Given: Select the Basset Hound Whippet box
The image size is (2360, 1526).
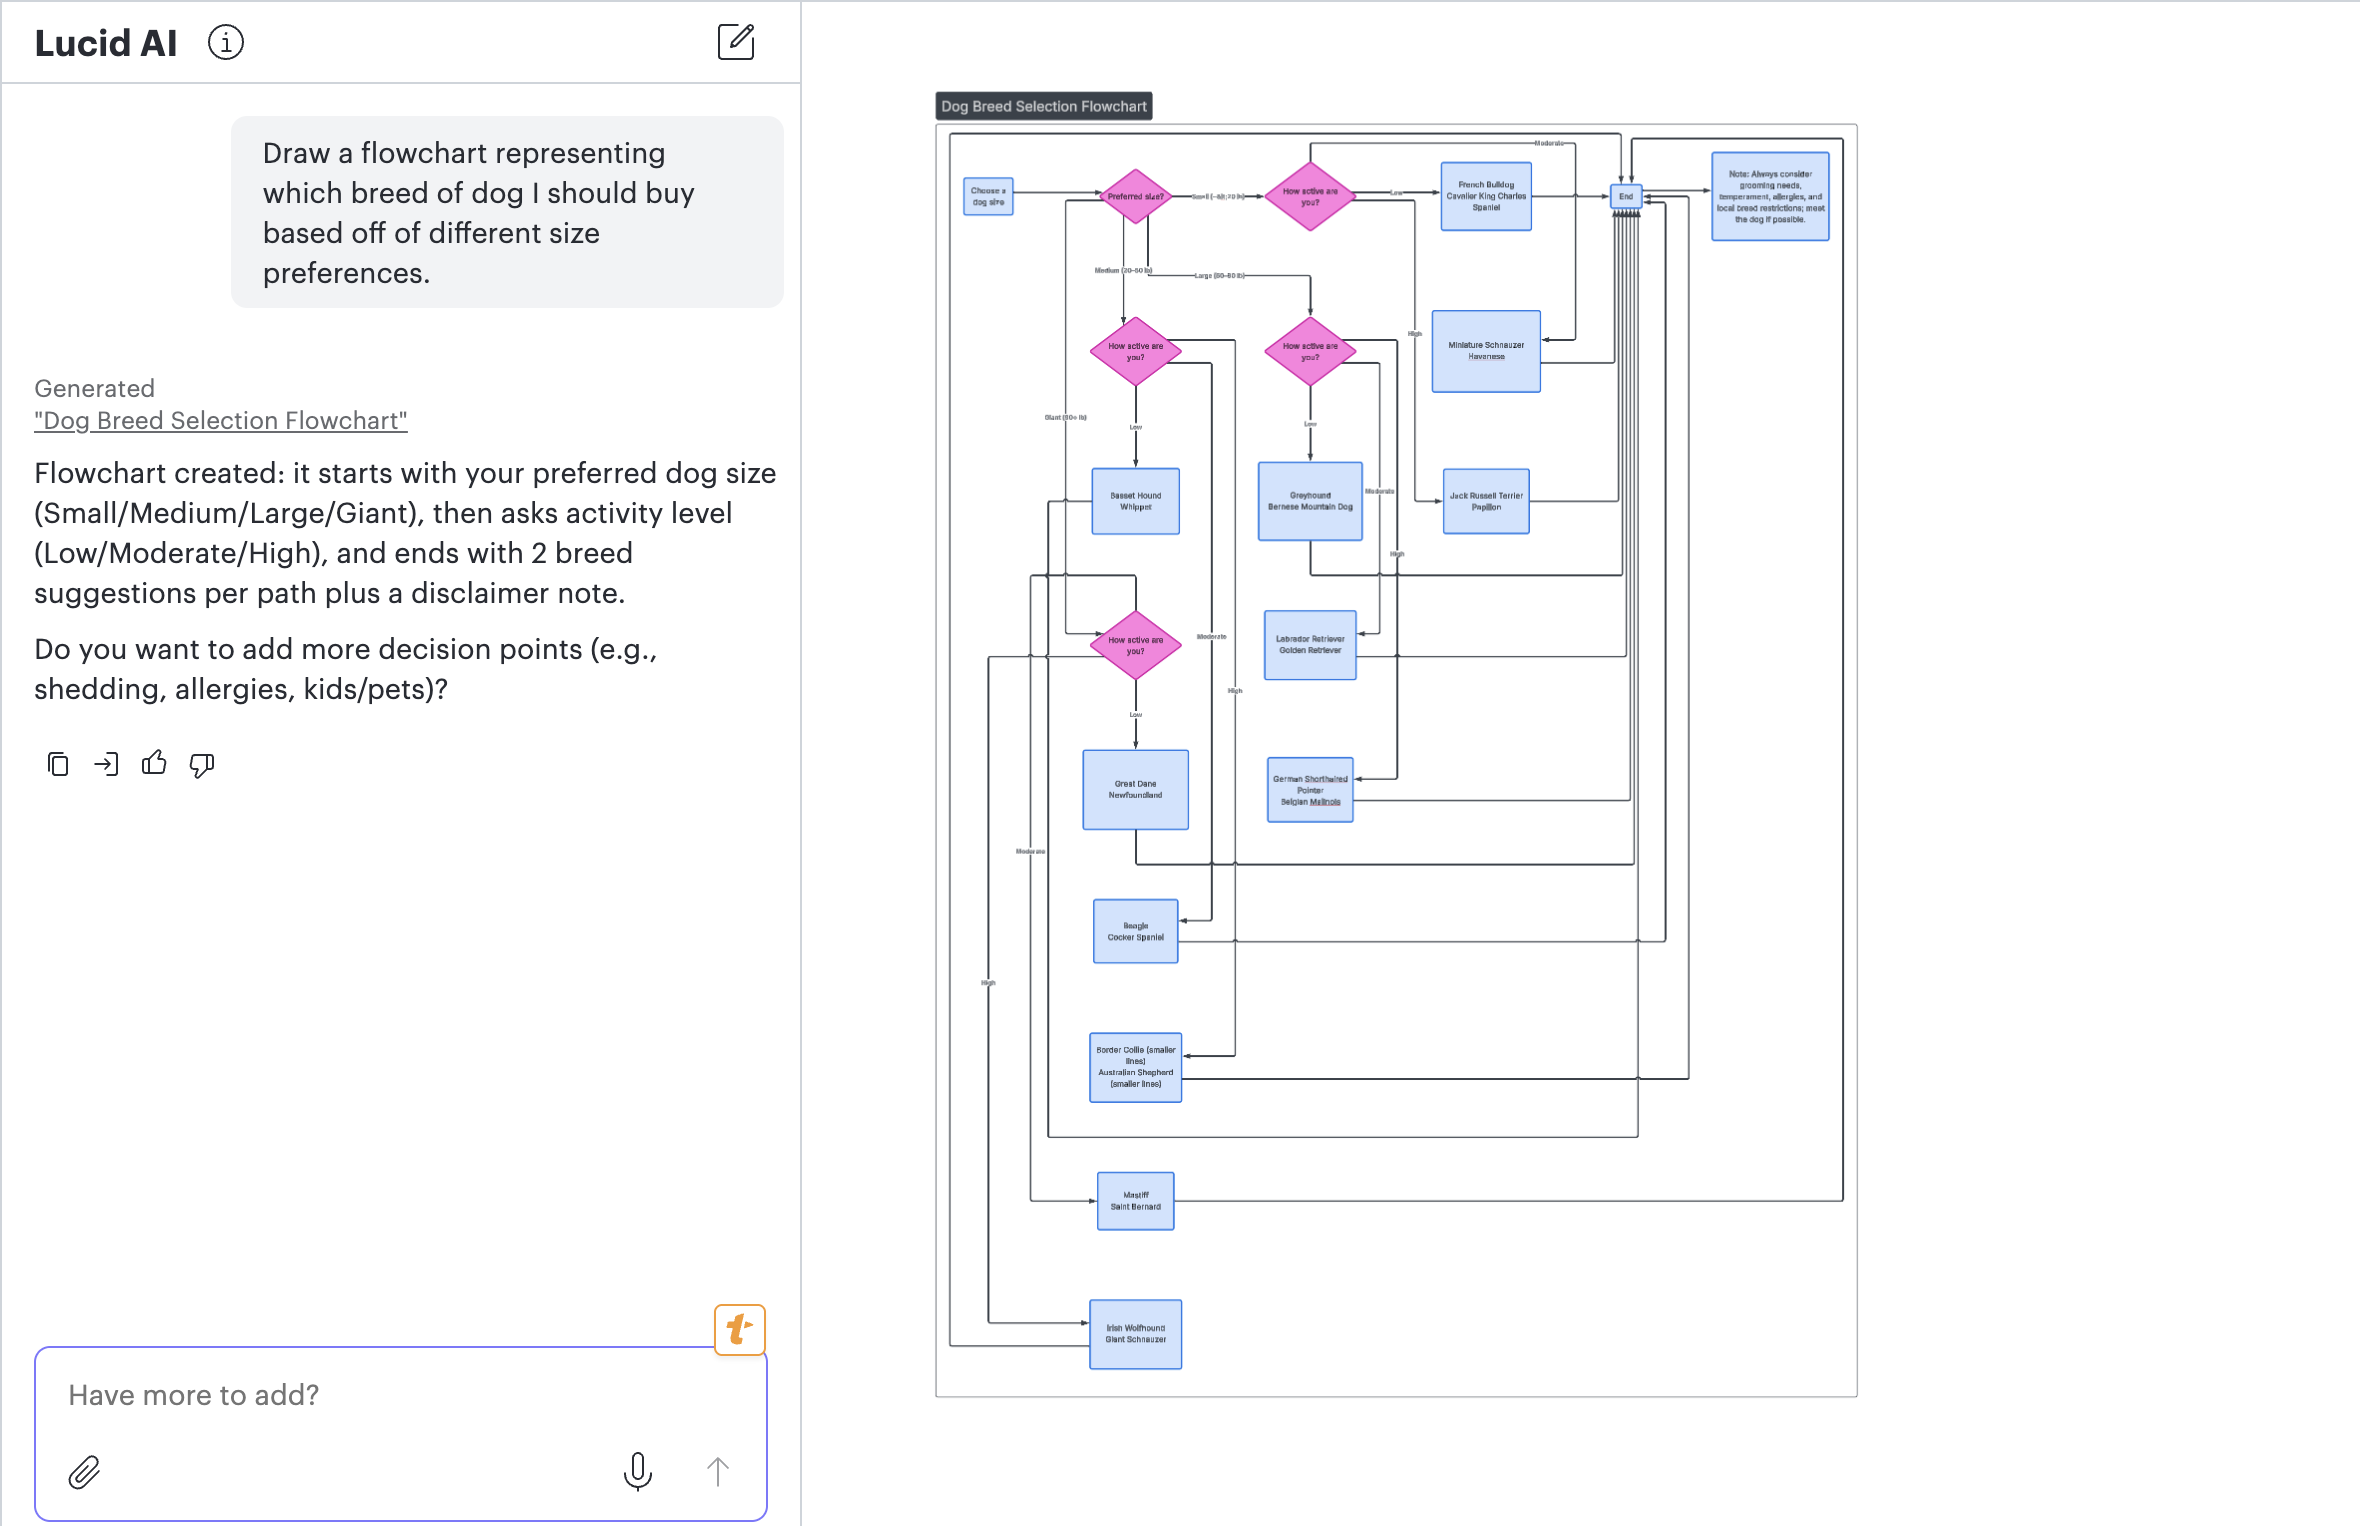Looking at the screenshot, I should pyautogui.click(x=1135, y=501).
